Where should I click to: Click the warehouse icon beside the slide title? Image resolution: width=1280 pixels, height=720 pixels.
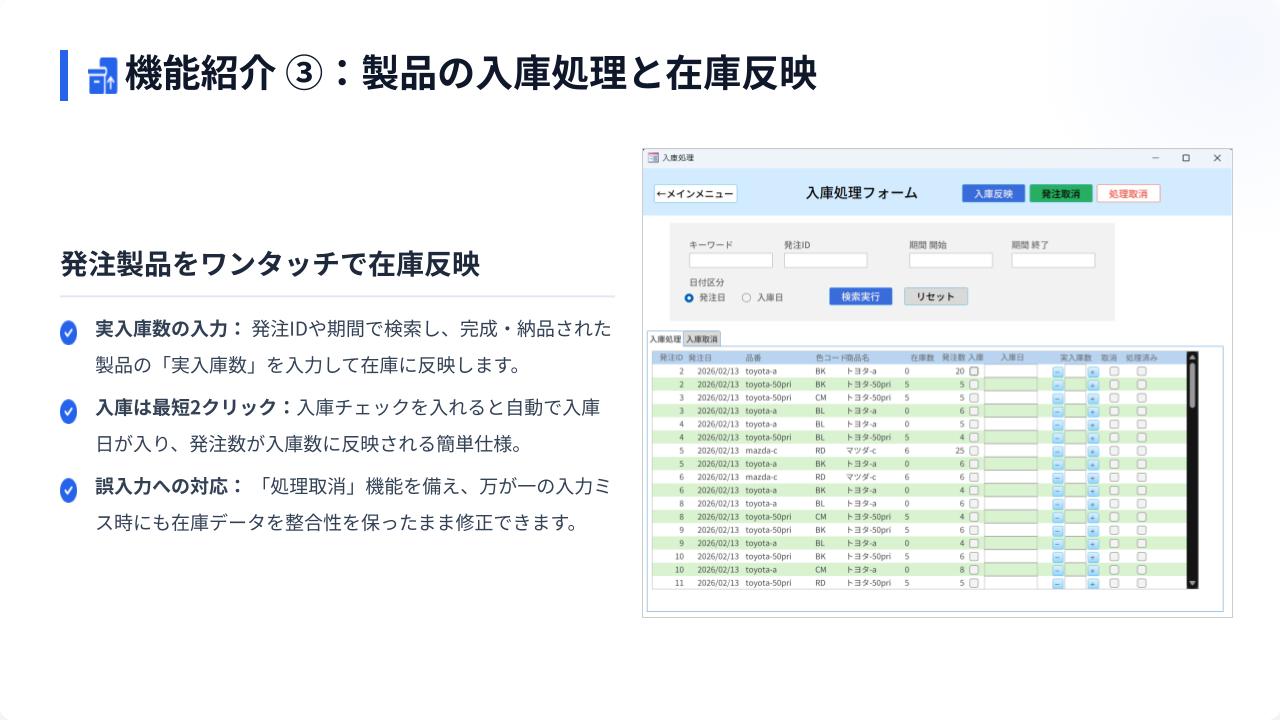[102, 76]
